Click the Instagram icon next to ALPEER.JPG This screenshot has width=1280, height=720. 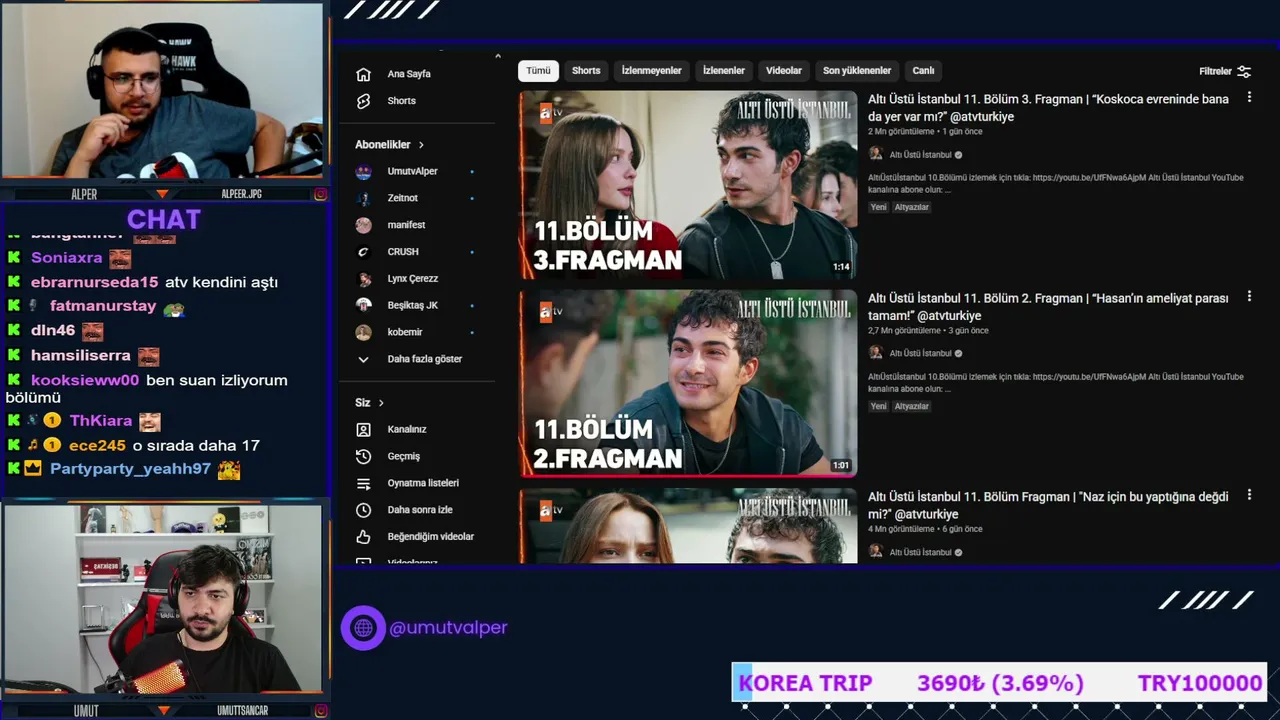320,194
